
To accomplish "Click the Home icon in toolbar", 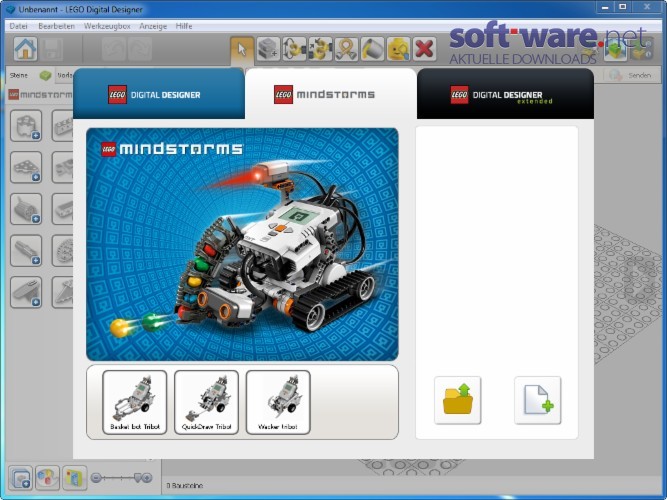I will point(25,49).
